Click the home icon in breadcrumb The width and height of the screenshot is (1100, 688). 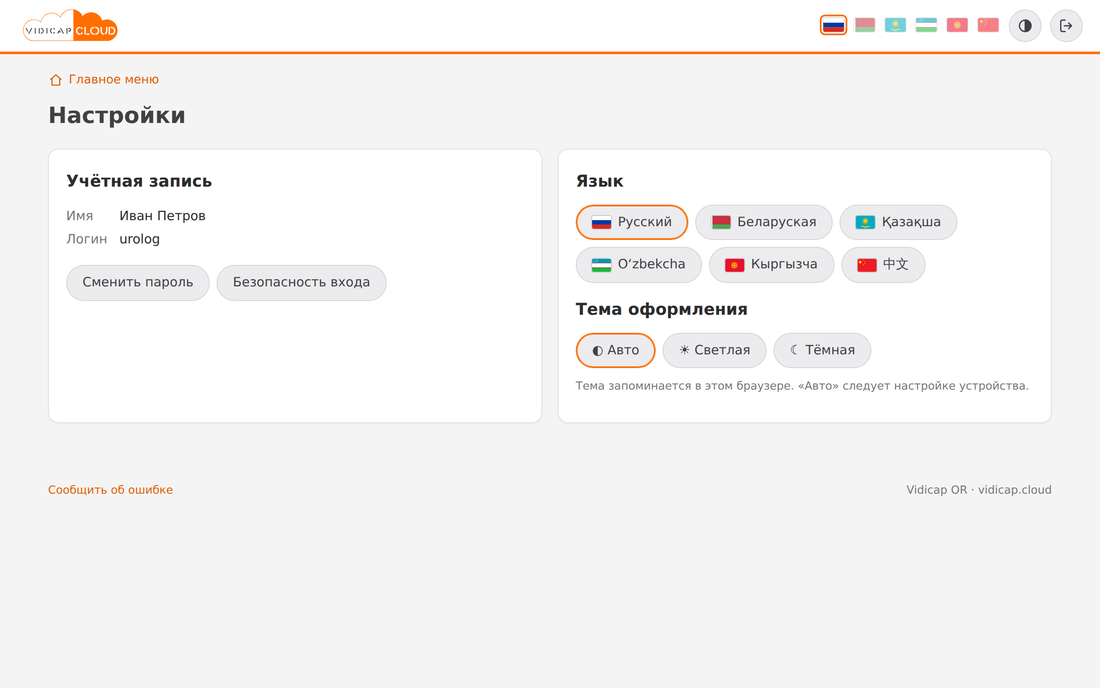(56, 80)
